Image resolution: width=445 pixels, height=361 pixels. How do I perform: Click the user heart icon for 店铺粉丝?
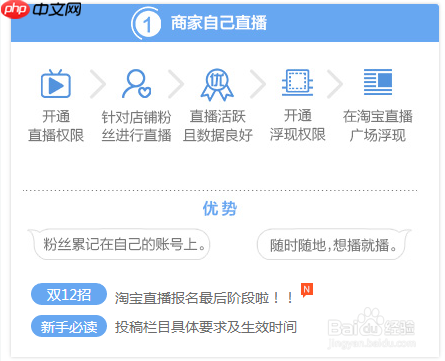tap(136, 84)
